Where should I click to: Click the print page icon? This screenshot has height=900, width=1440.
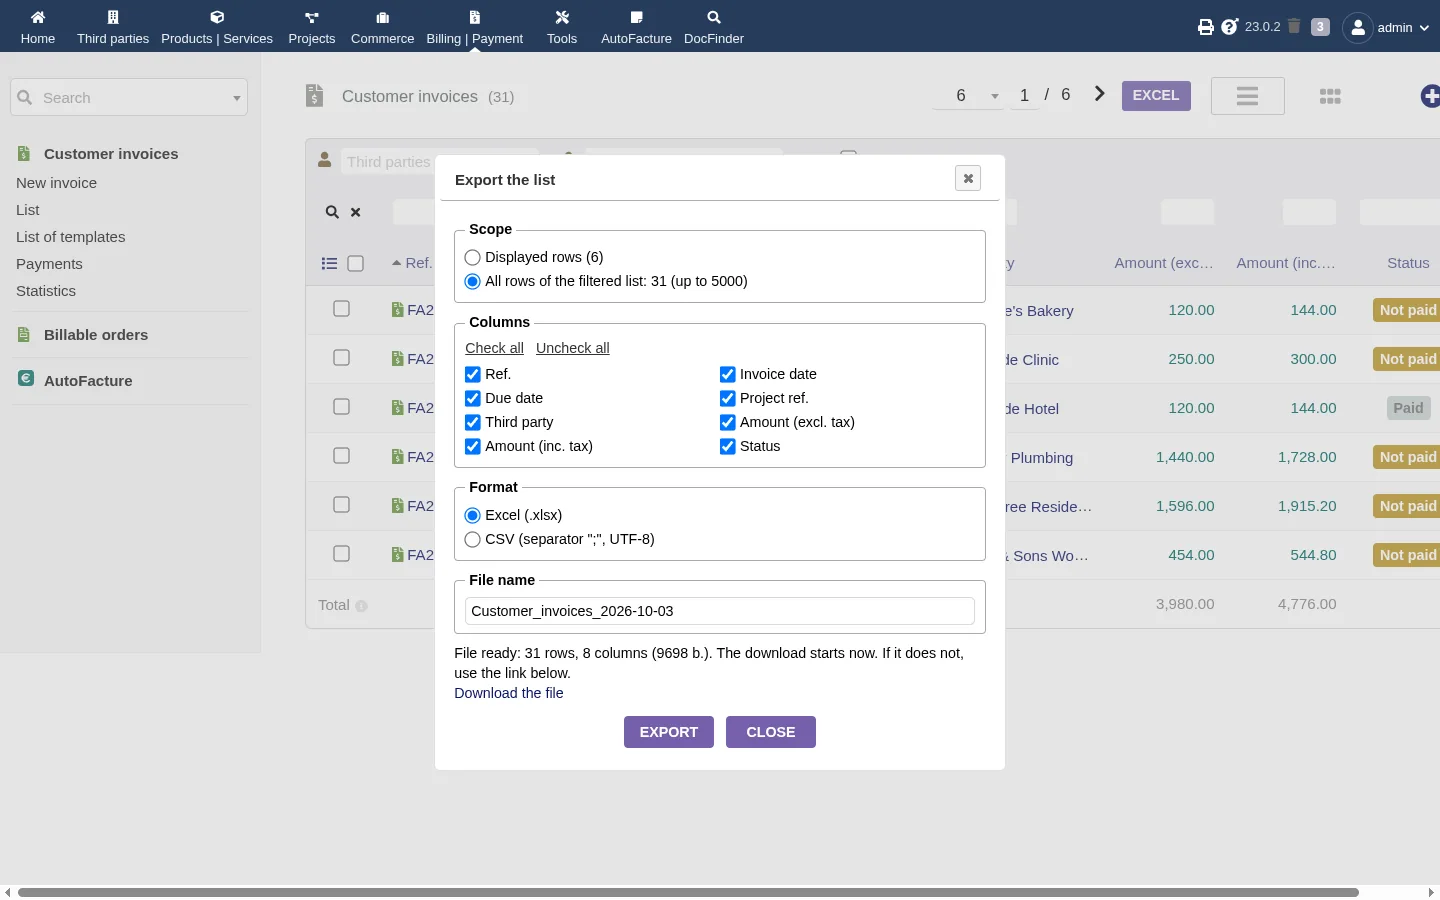point(1206,27)
